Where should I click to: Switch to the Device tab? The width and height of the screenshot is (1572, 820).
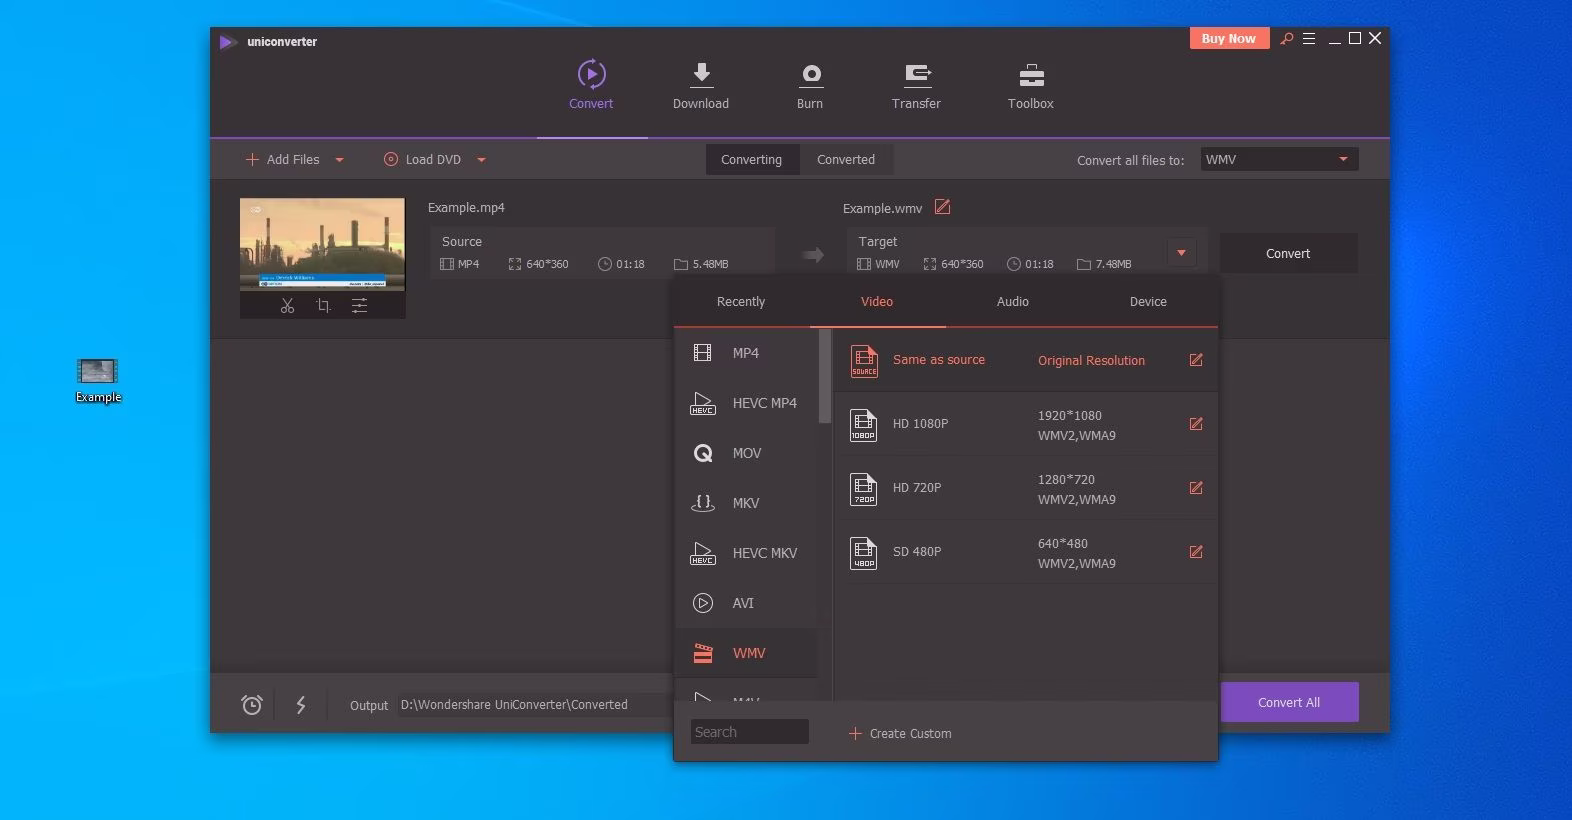[1148, 302]
